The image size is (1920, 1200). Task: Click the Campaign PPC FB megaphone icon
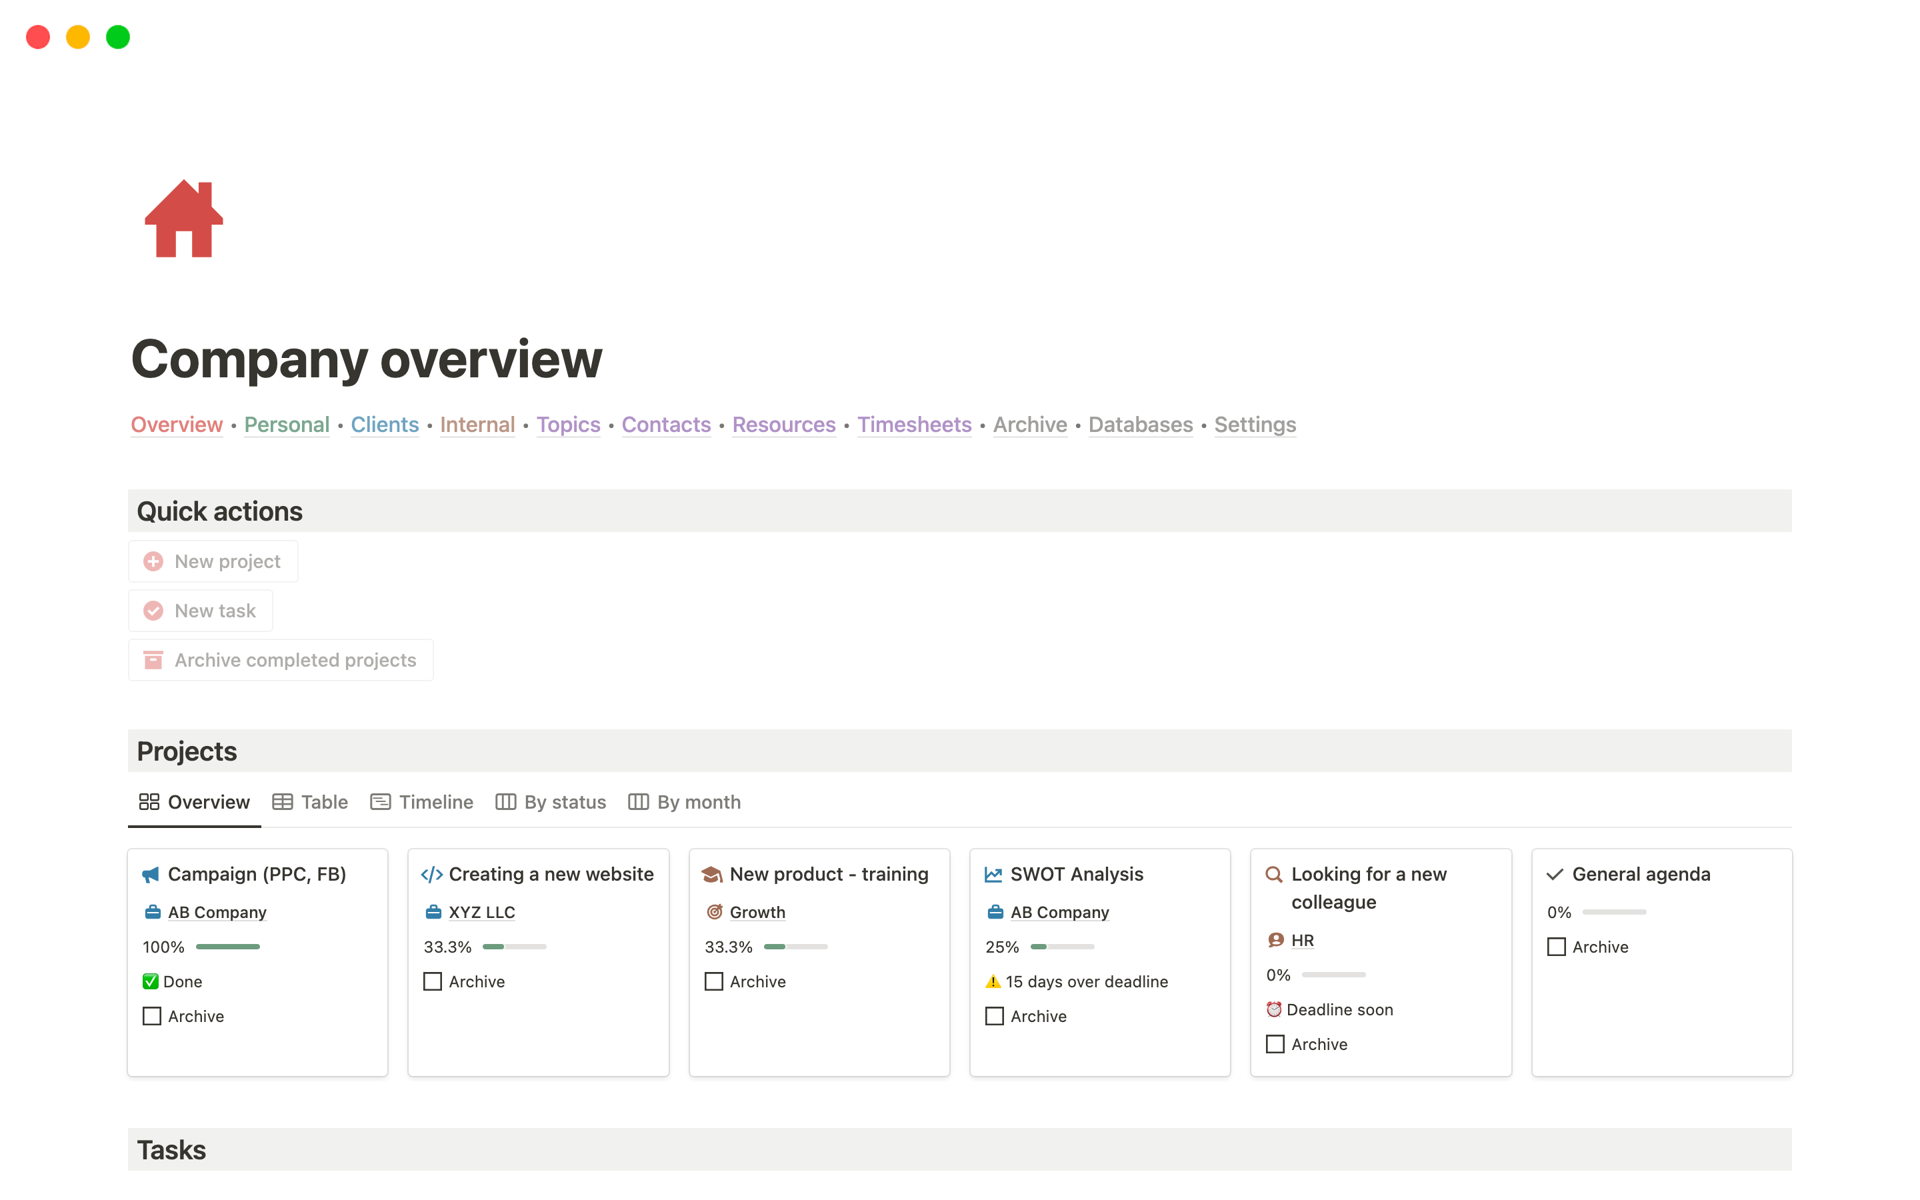(x=151, y=874)
